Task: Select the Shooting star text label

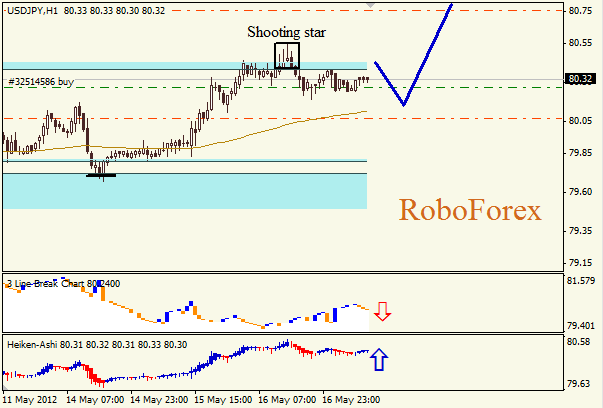Action: pos(286,32)
